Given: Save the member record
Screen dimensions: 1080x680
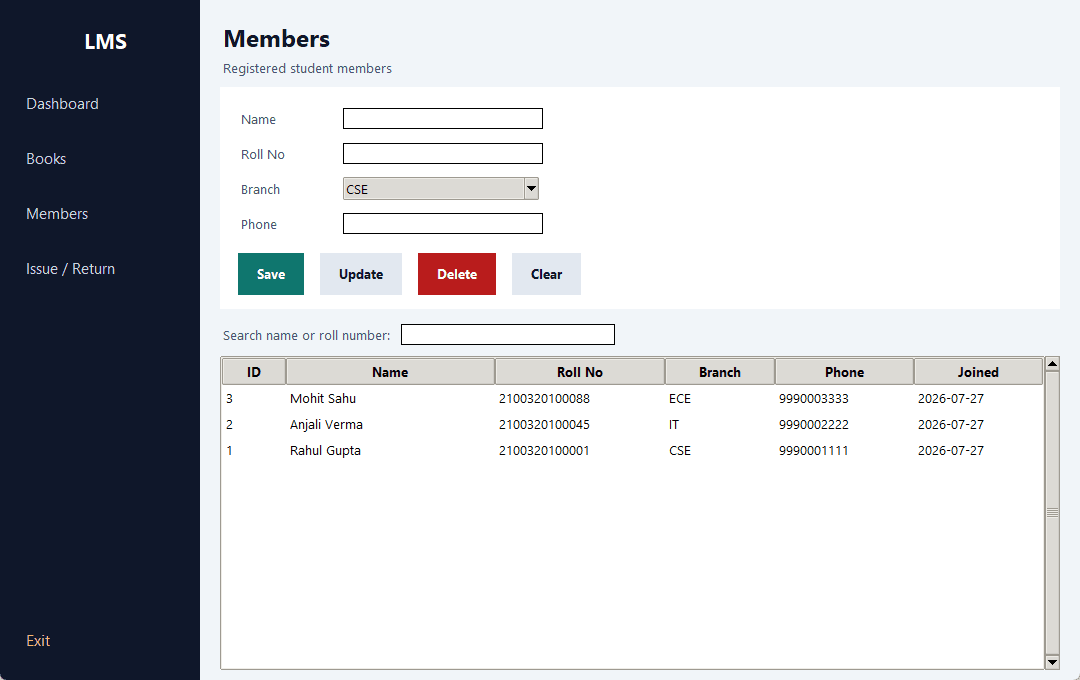Looking at the screenshot, I should 271,274.
